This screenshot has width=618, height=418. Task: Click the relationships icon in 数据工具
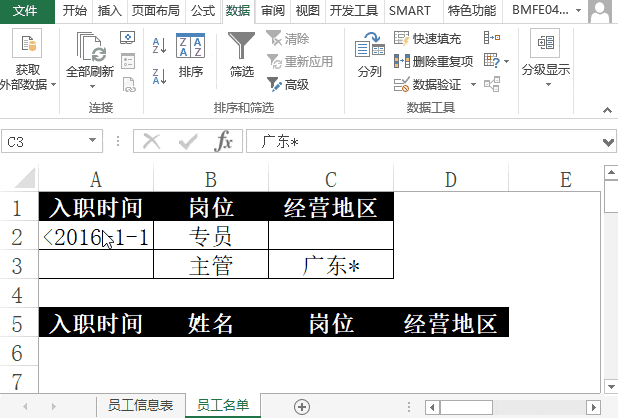(x=492, y=84)
